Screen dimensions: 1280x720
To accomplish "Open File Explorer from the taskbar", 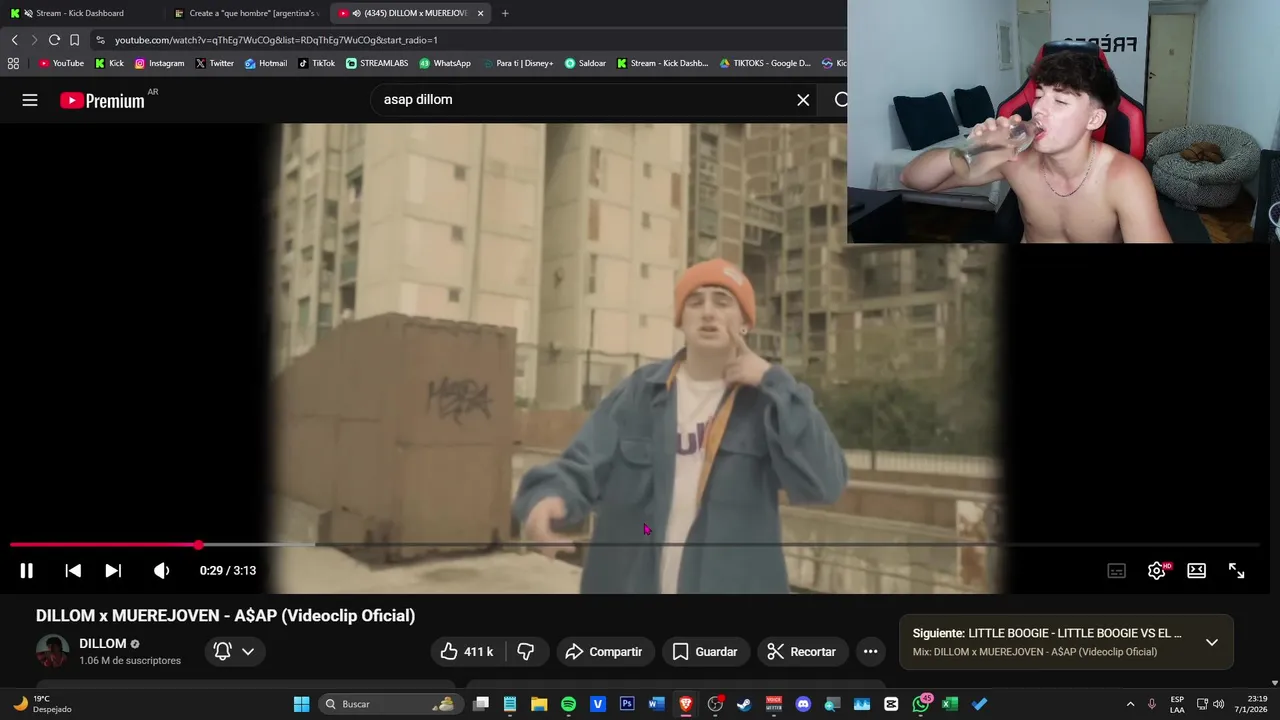I will pyautogui.click(x=539, y=704).
